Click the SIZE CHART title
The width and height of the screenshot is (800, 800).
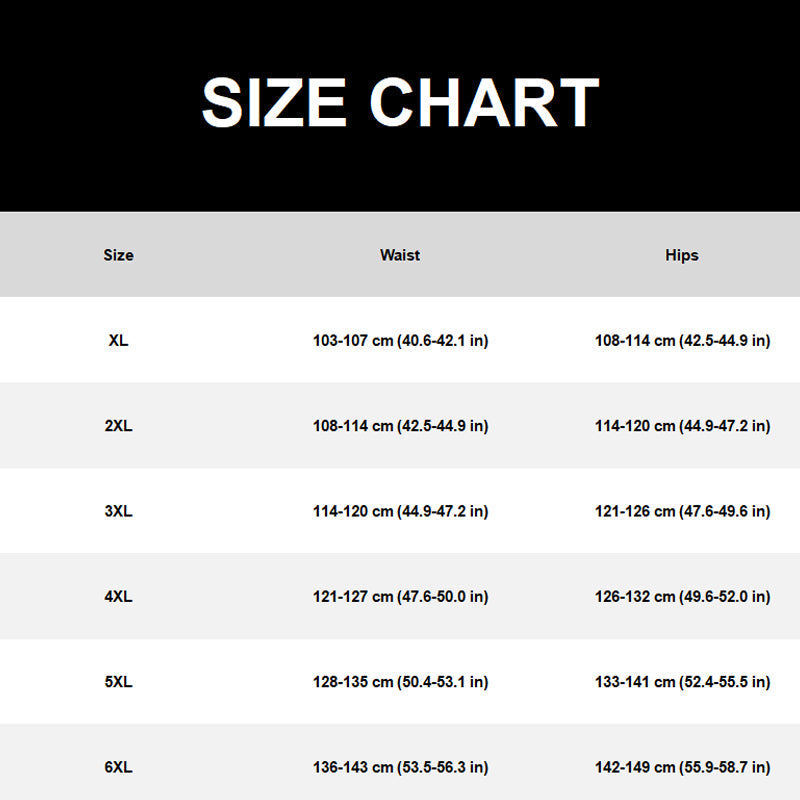[401, 102]
